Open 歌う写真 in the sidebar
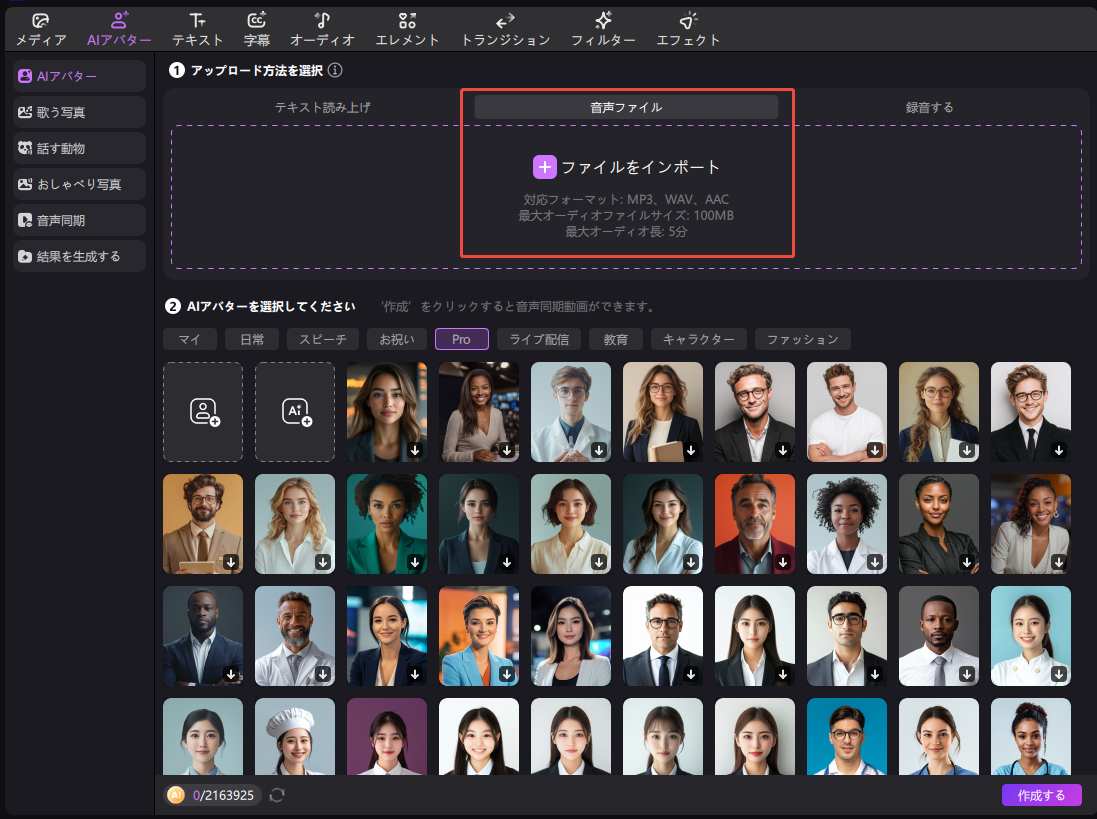This screenshot has width=1097, height=819. click(x=79, y=112)
